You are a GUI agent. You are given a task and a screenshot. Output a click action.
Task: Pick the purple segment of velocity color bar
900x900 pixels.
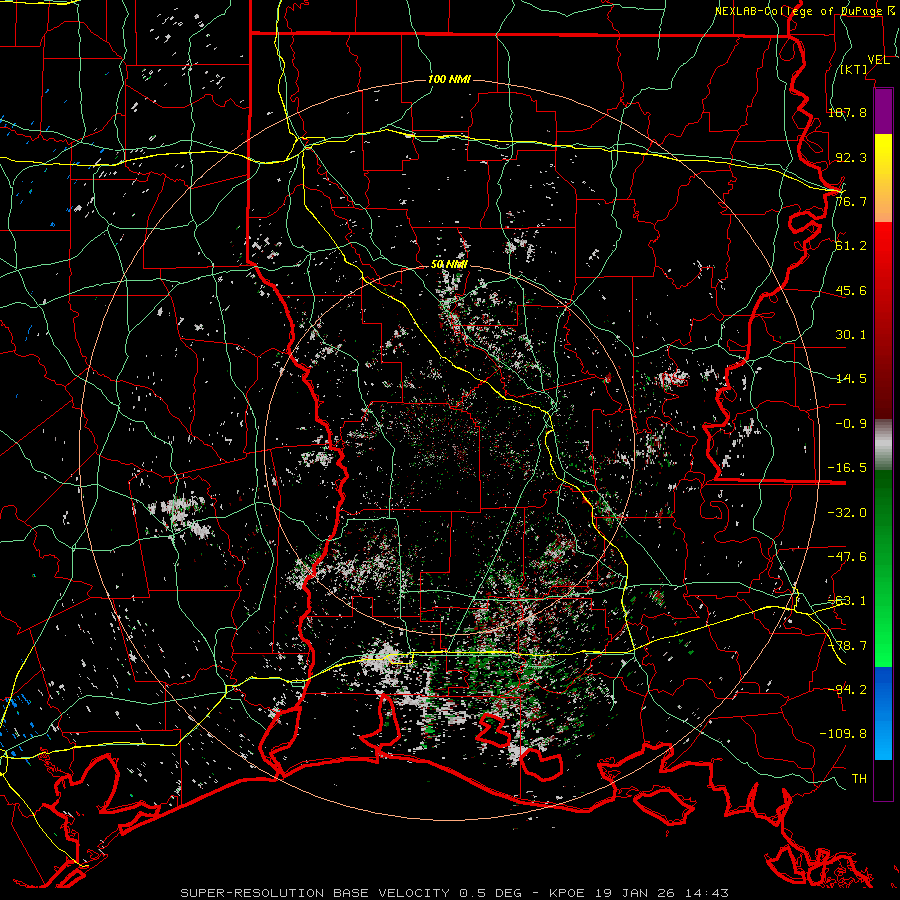click(883, 111)
